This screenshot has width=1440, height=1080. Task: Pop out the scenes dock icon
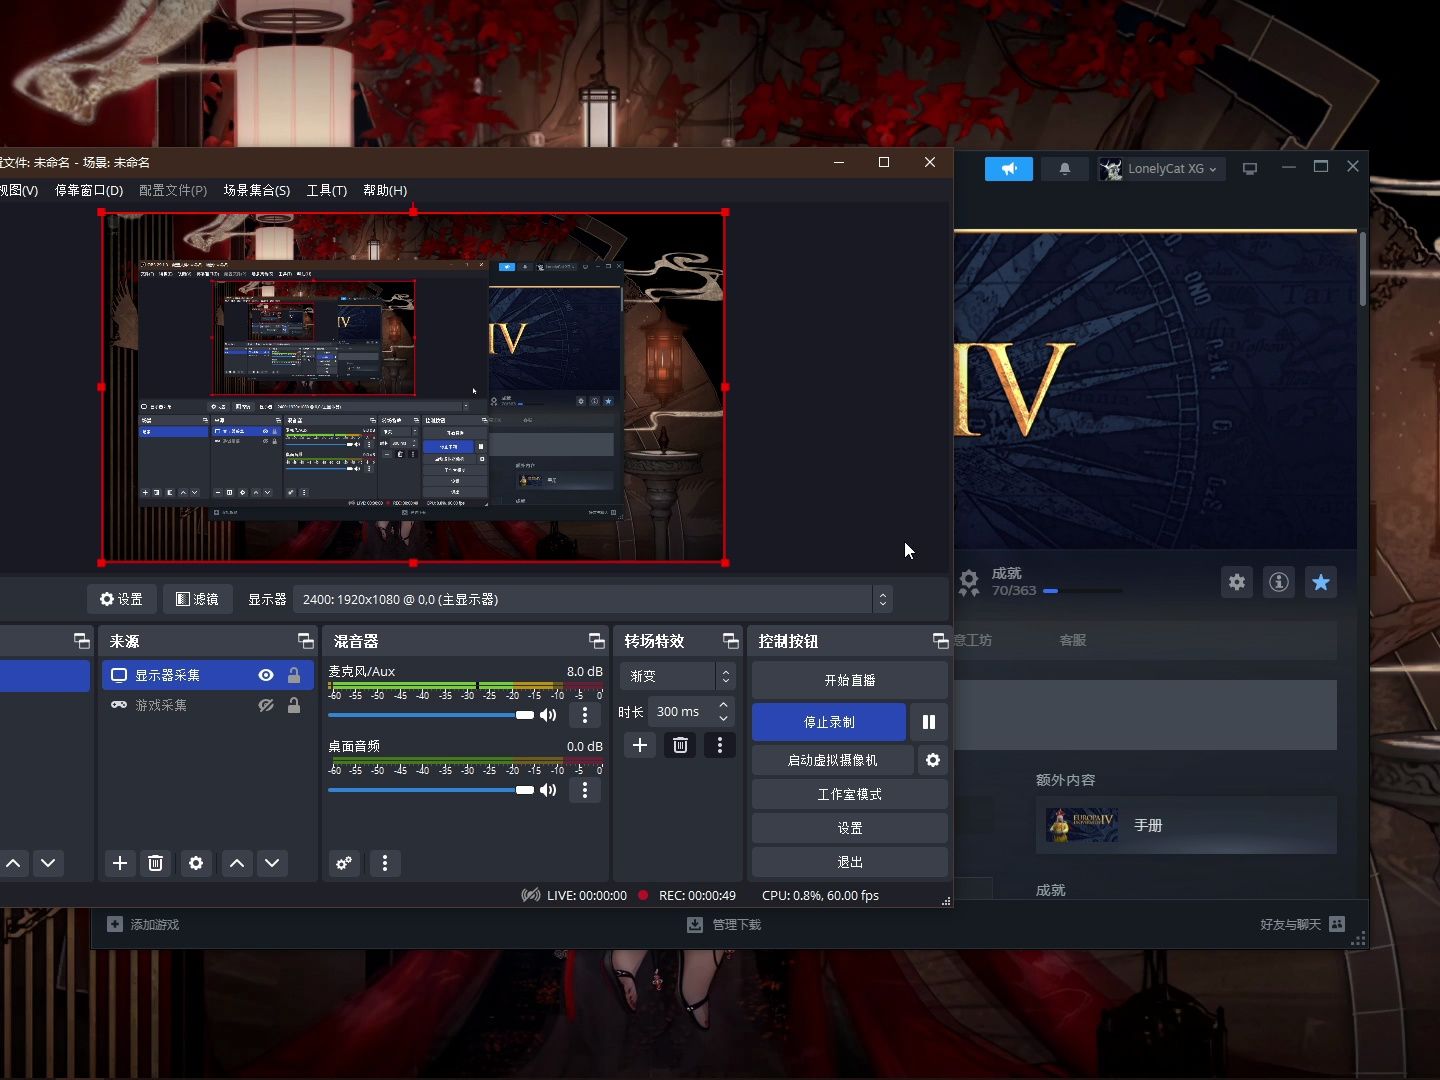pyautogui.click(x=81, y=641)
